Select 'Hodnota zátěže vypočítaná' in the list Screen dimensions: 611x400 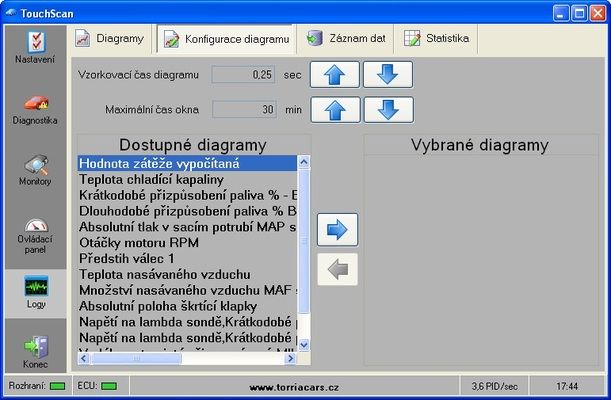coord(187,163)
